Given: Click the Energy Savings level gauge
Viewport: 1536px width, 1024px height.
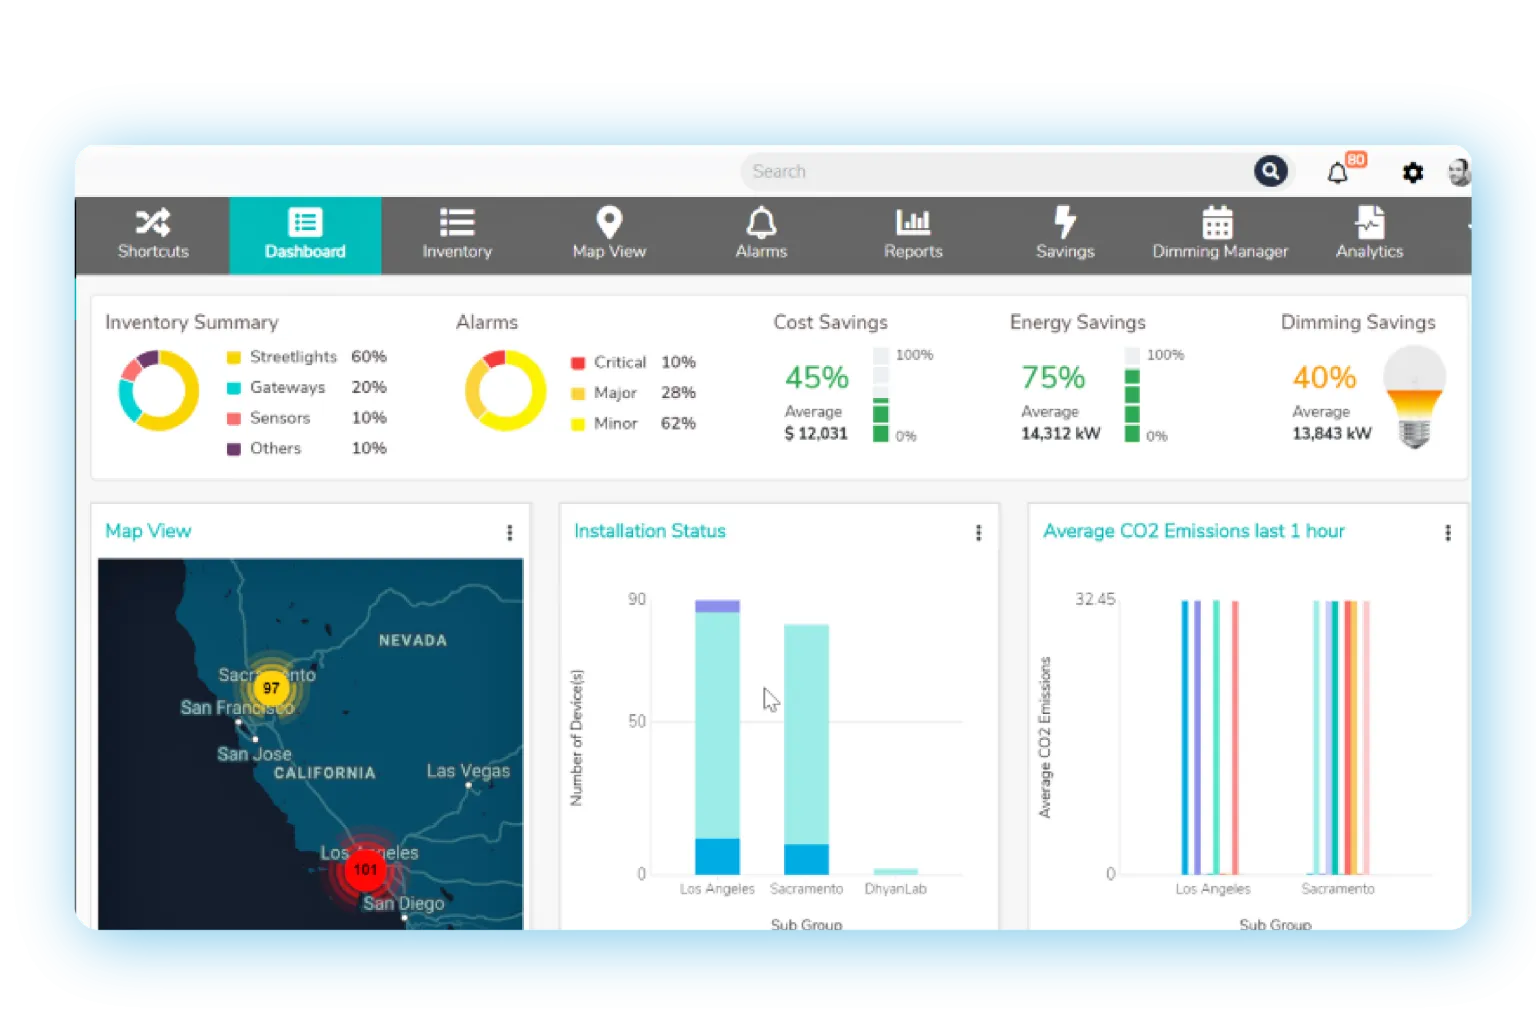Looking at the screenshot, I should click(1132, 395).
